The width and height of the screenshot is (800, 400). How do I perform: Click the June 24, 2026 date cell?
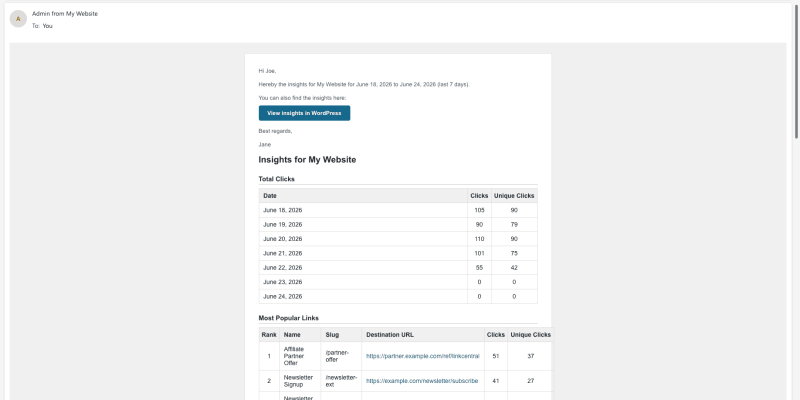click(363, 296)
